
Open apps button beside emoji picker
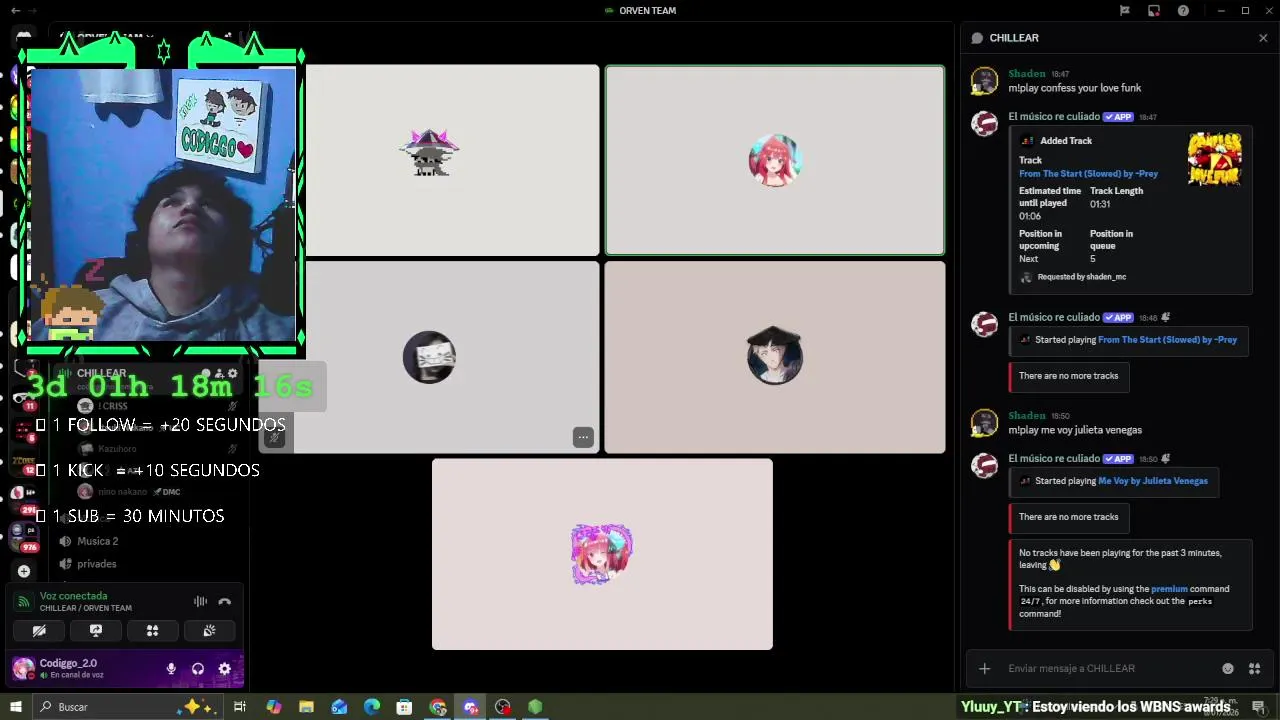tap(1254, 669)
